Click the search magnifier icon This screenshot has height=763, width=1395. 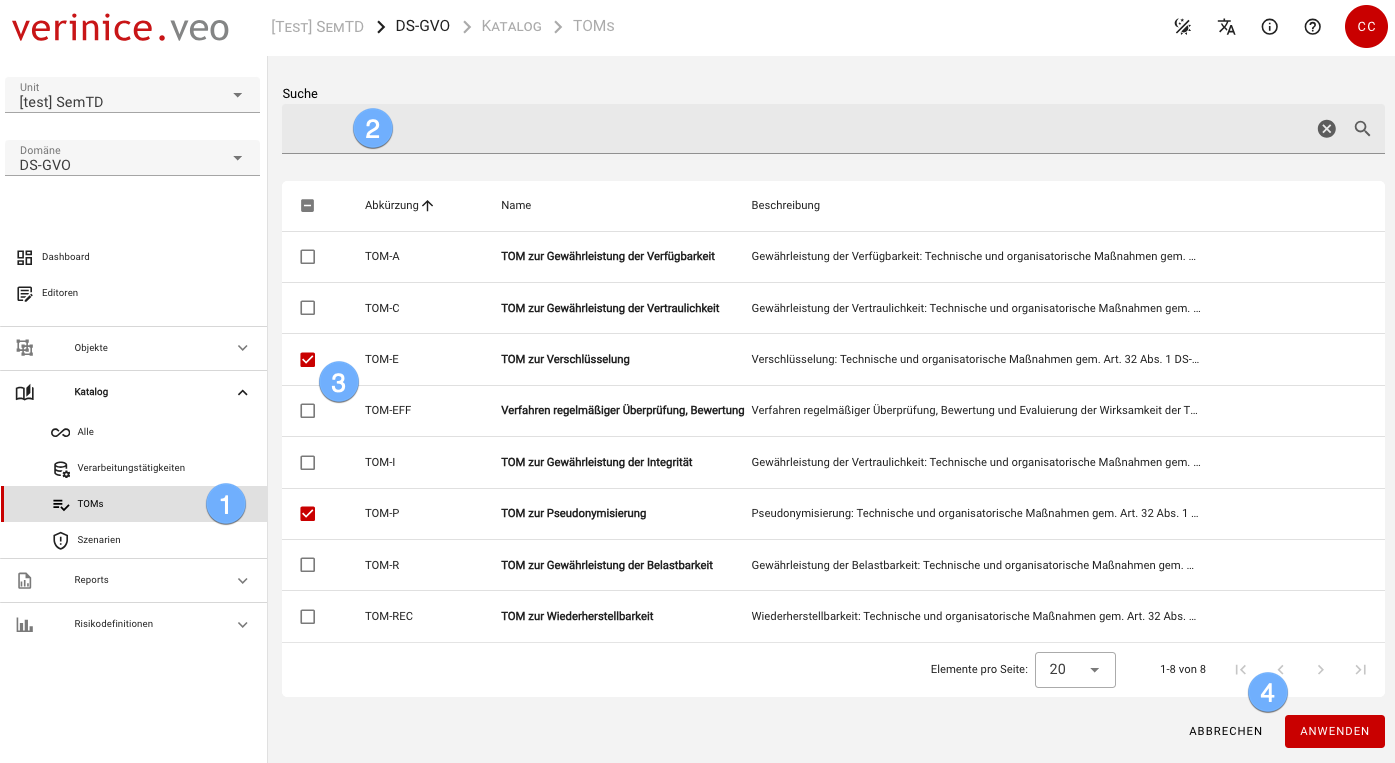1362,129
